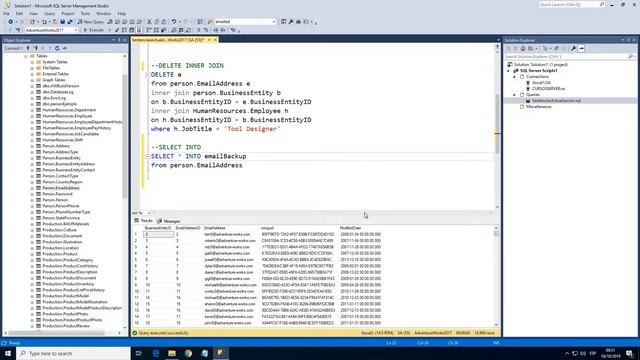
Task: Open the AdventureWorks2017 database dropdown
Action: (76, 30)
